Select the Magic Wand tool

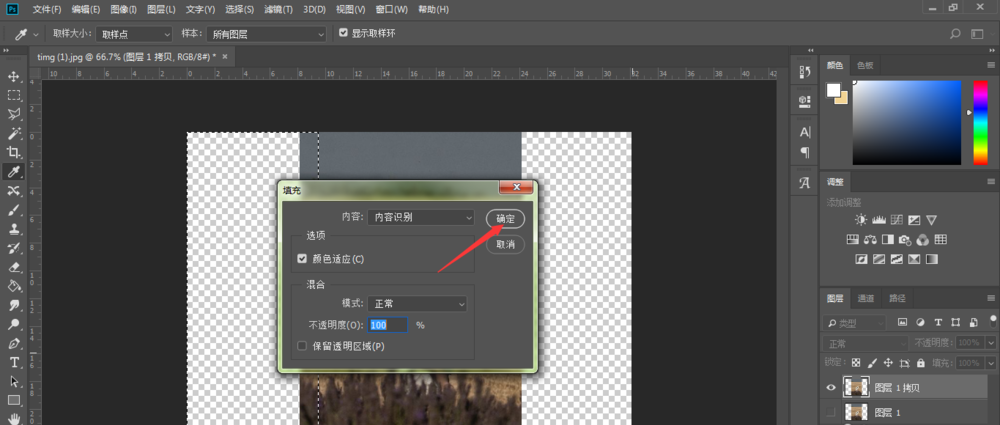click(x=13, y=133)
